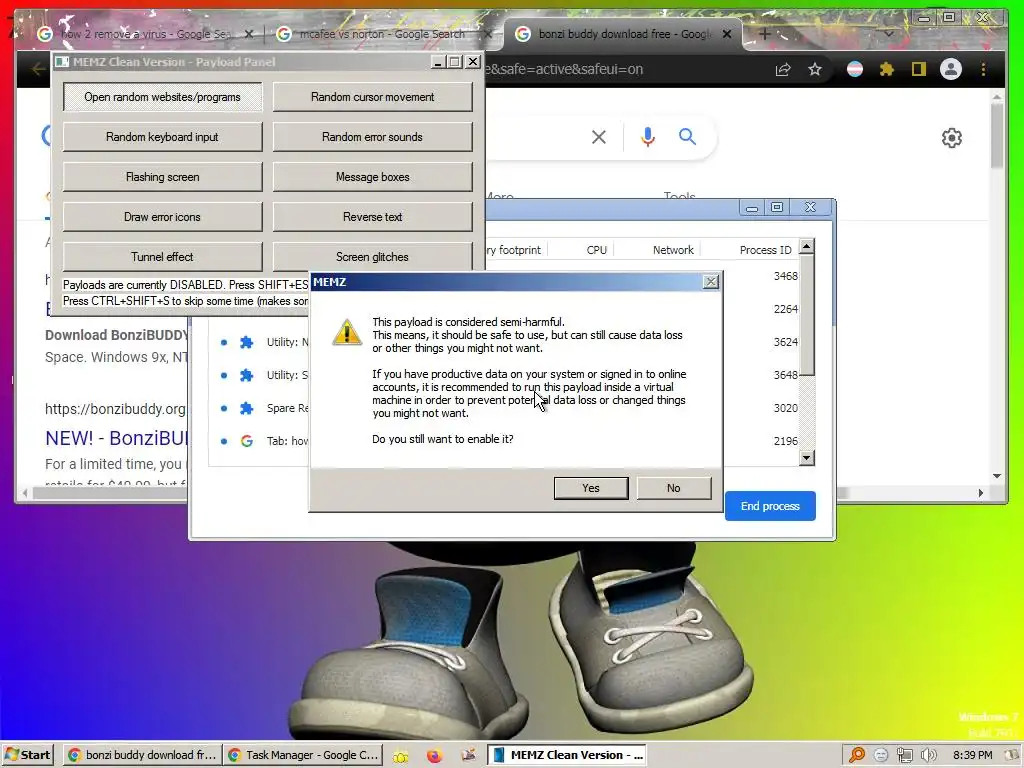This screenshot has width=1024, height=768.
Task: Switch to 'bonzi buddy download free' tab
Action: (x=624, y=34)
